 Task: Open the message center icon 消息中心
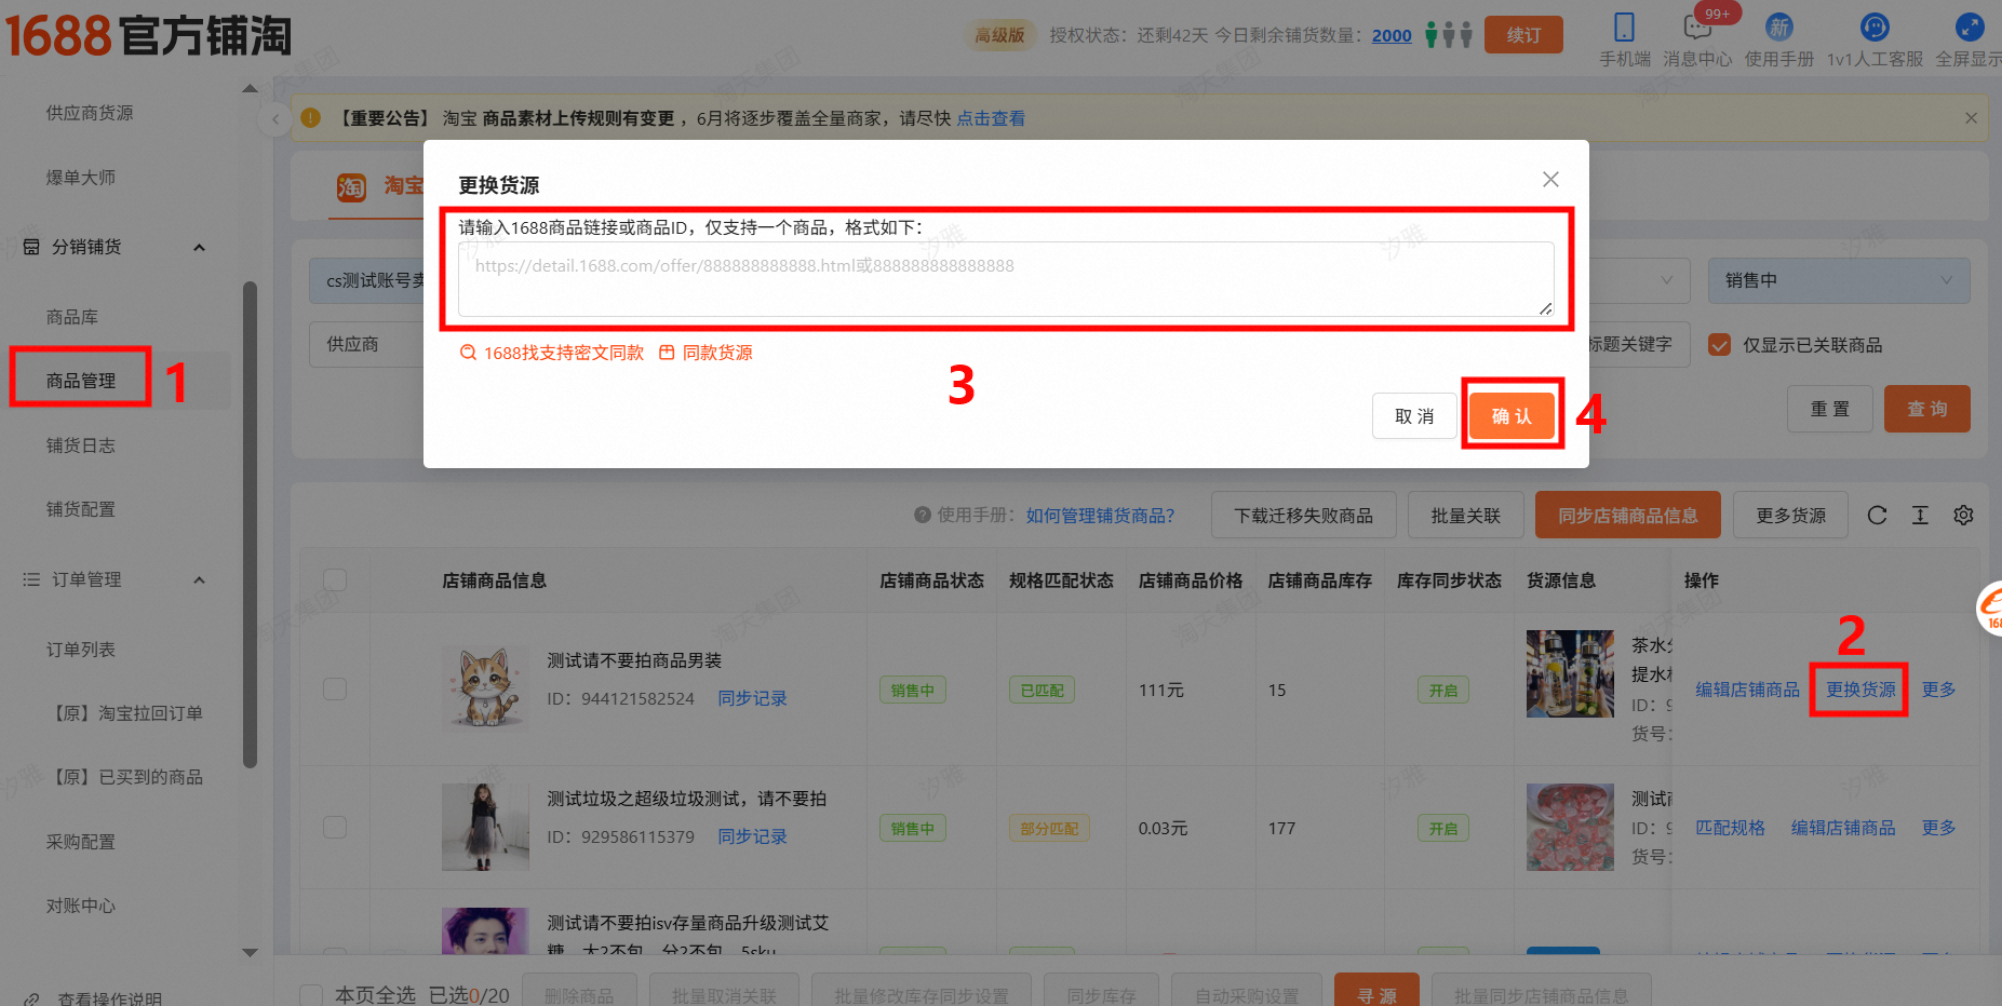coord(1697,27)
